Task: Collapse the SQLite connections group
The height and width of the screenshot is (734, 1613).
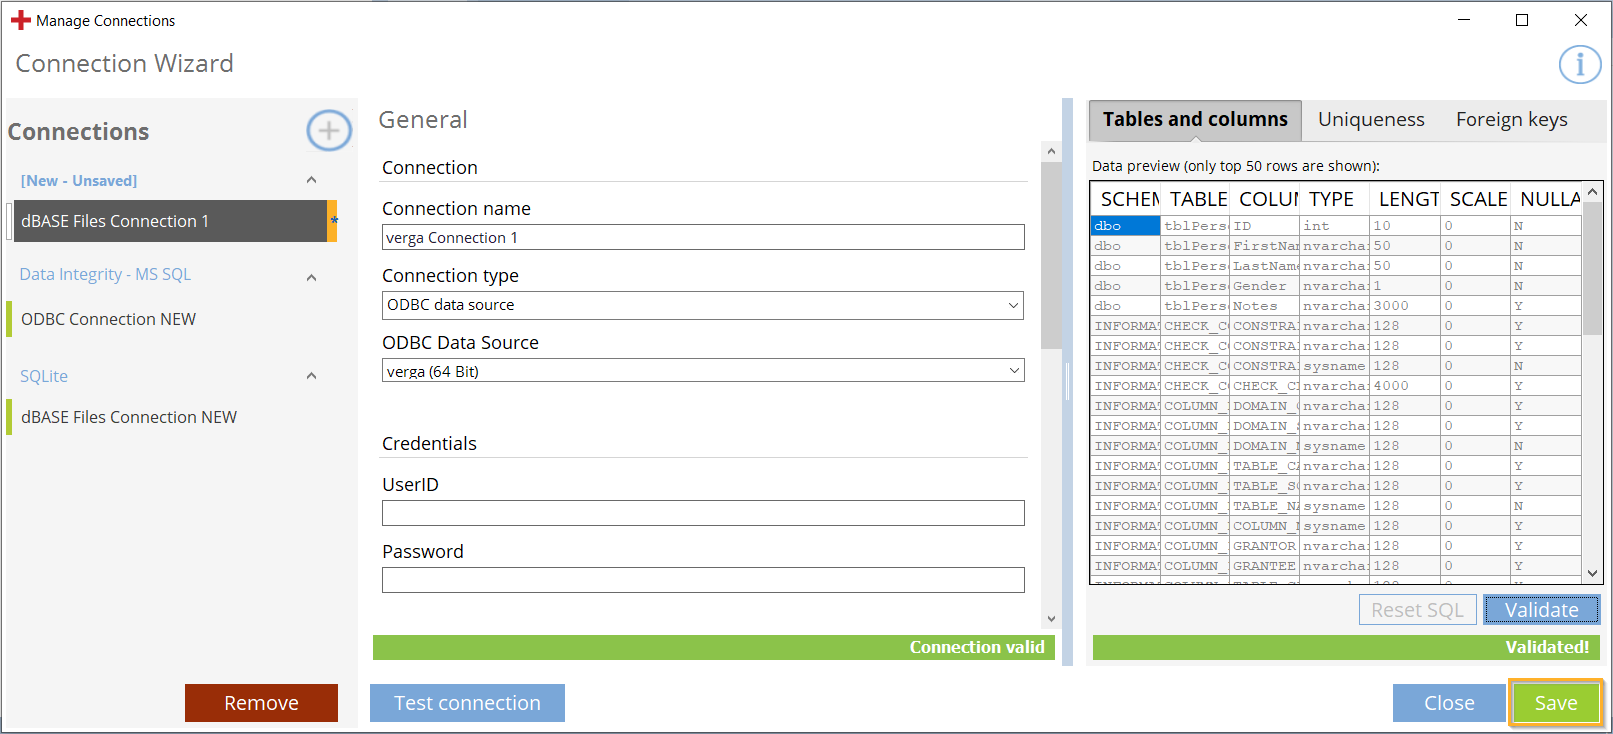Action: point(311,376)
